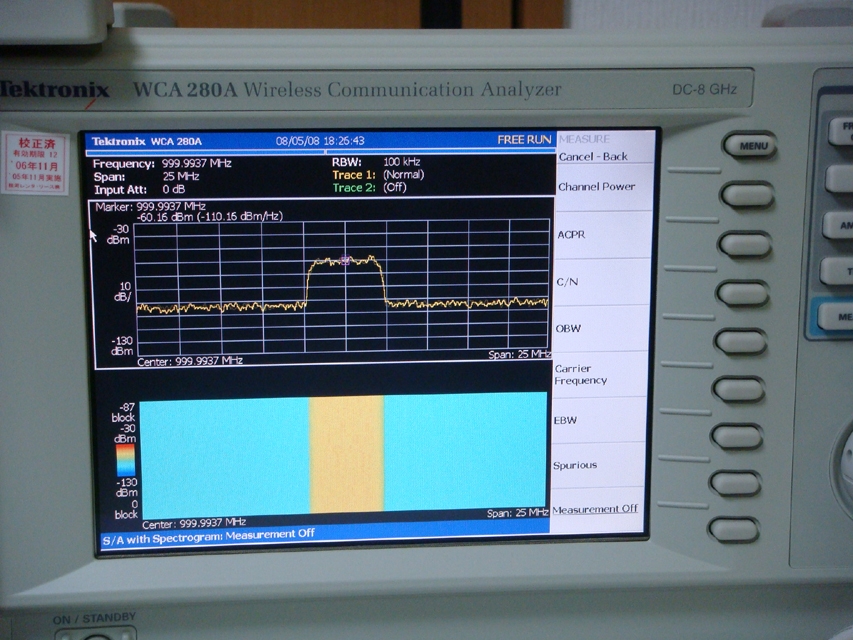Image resolution: width=853 pixels, height=640 pixels.
Task: Click the -87 block label beside the spectrogram
Action: point(125,412)
